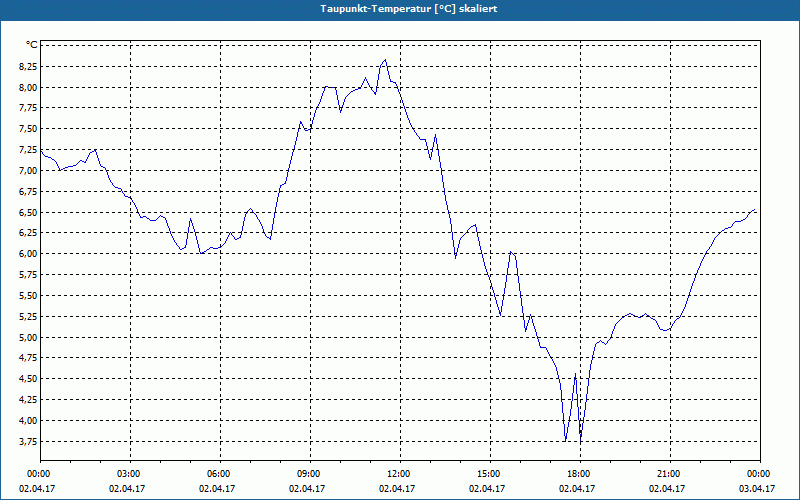Click the 21:00 time label
800x500 pixels.
click(668, 474)
